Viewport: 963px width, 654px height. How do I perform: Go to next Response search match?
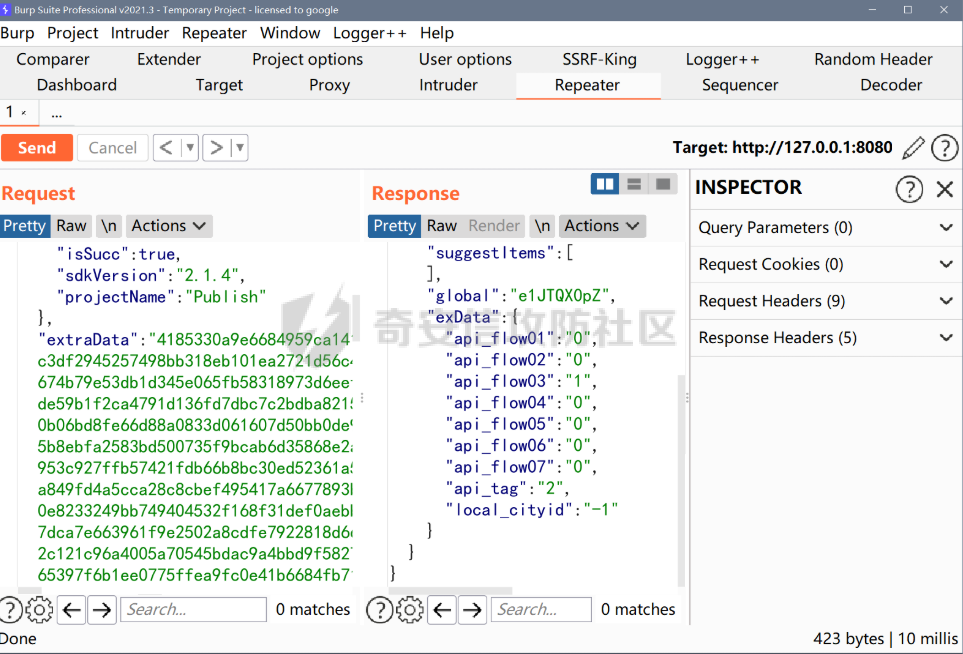pyautogui.click(x=472, y=610)
